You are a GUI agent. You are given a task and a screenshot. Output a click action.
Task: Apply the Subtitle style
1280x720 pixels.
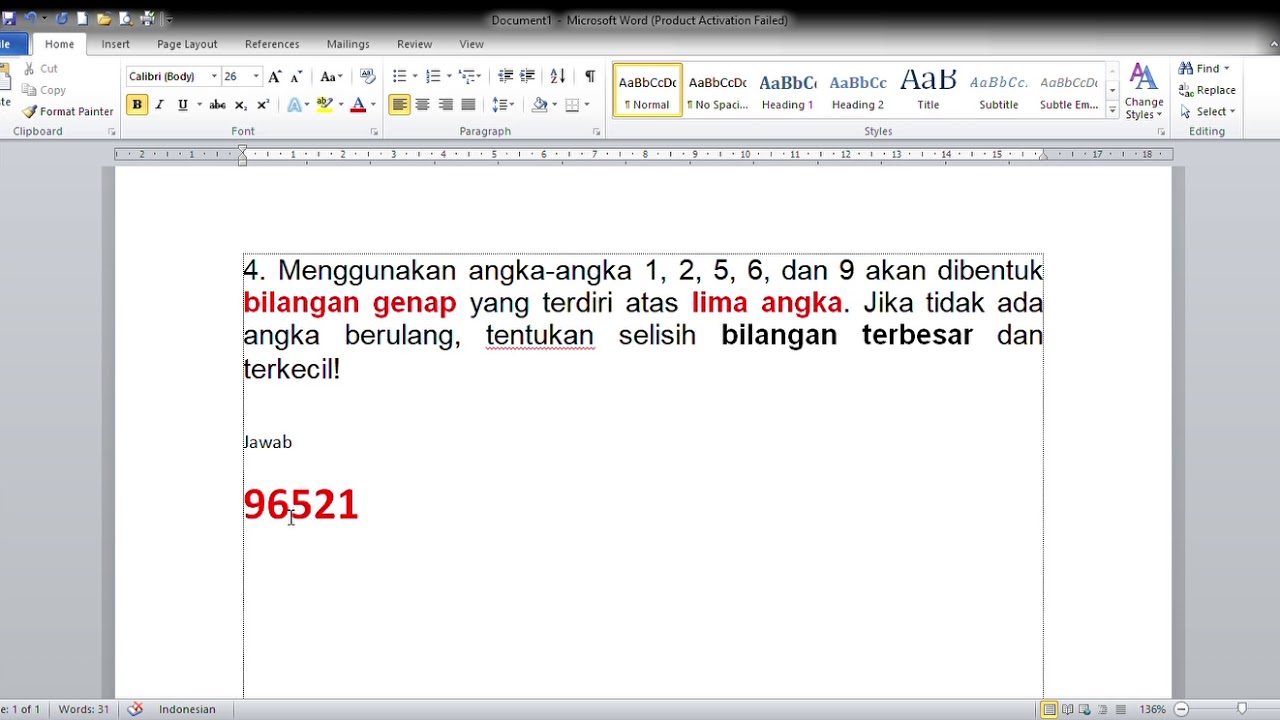(x=998, y=90)
